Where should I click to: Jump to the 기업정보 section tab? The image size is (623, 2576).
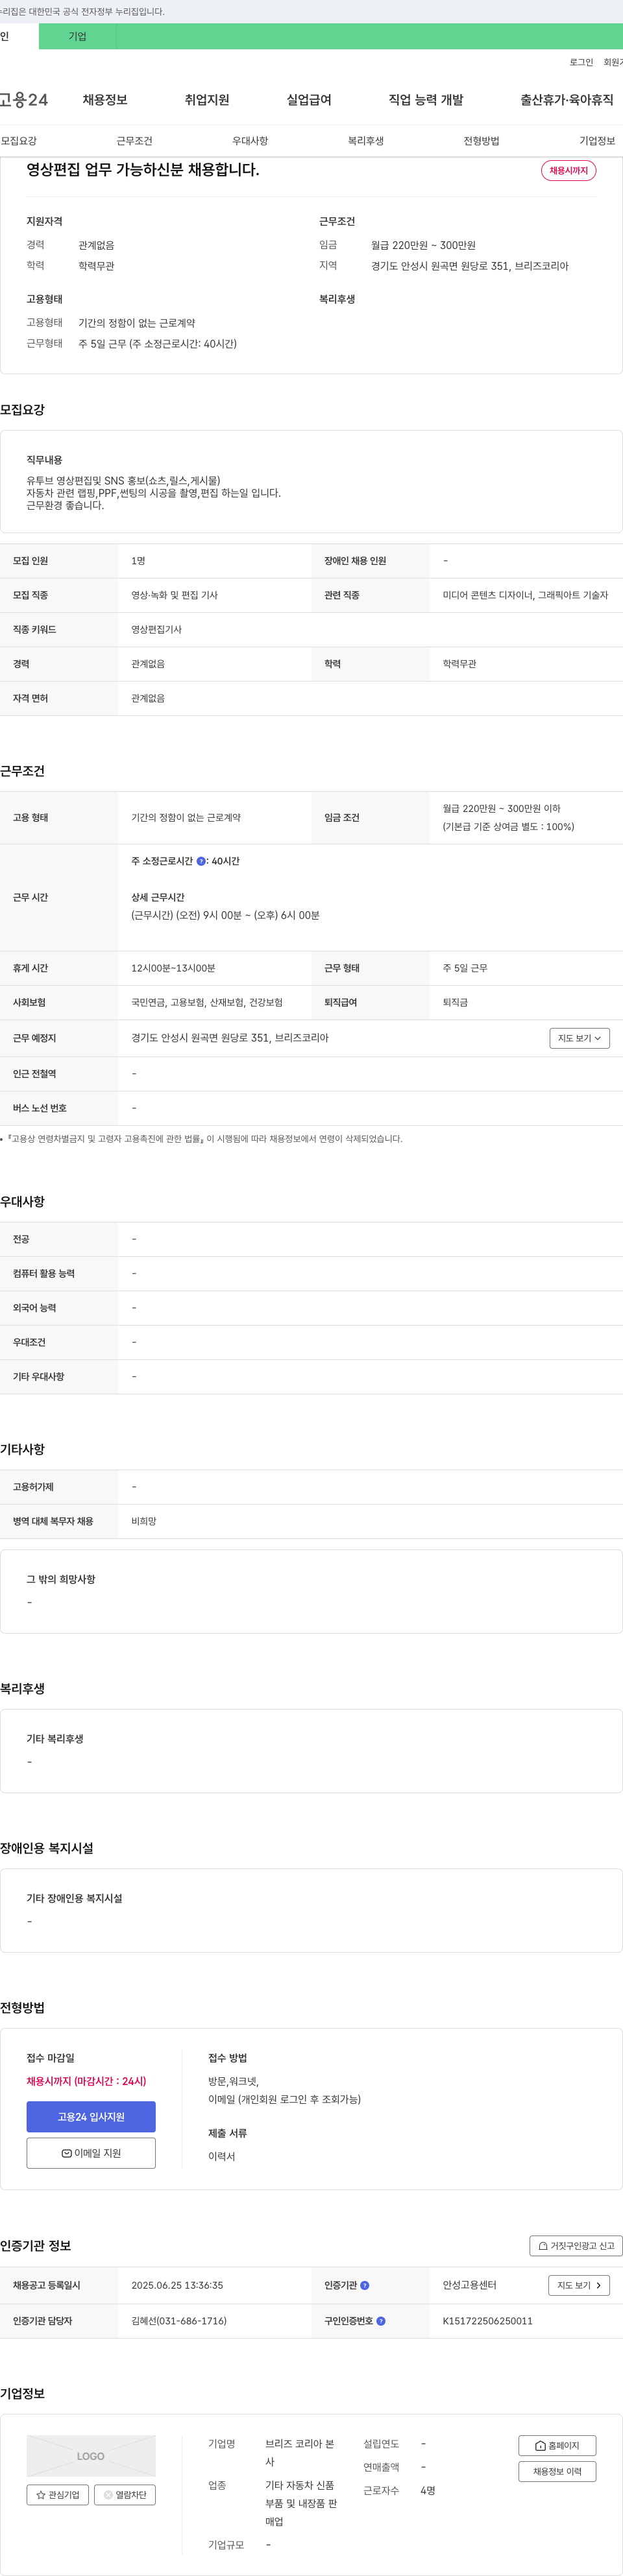597,141
